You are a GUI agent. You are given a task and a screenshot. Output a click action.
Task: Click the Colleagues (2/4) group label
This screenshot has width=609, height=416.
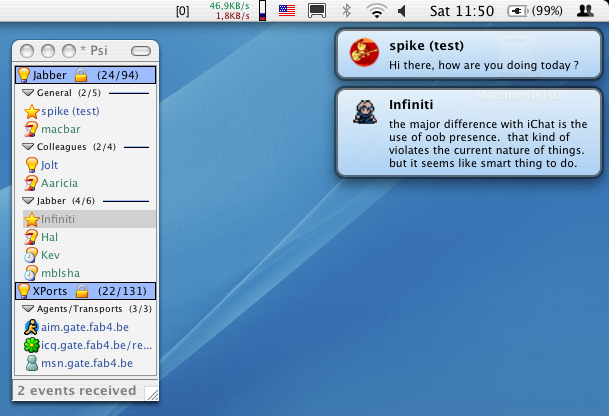pyautogui.click(x=76, y=147)
